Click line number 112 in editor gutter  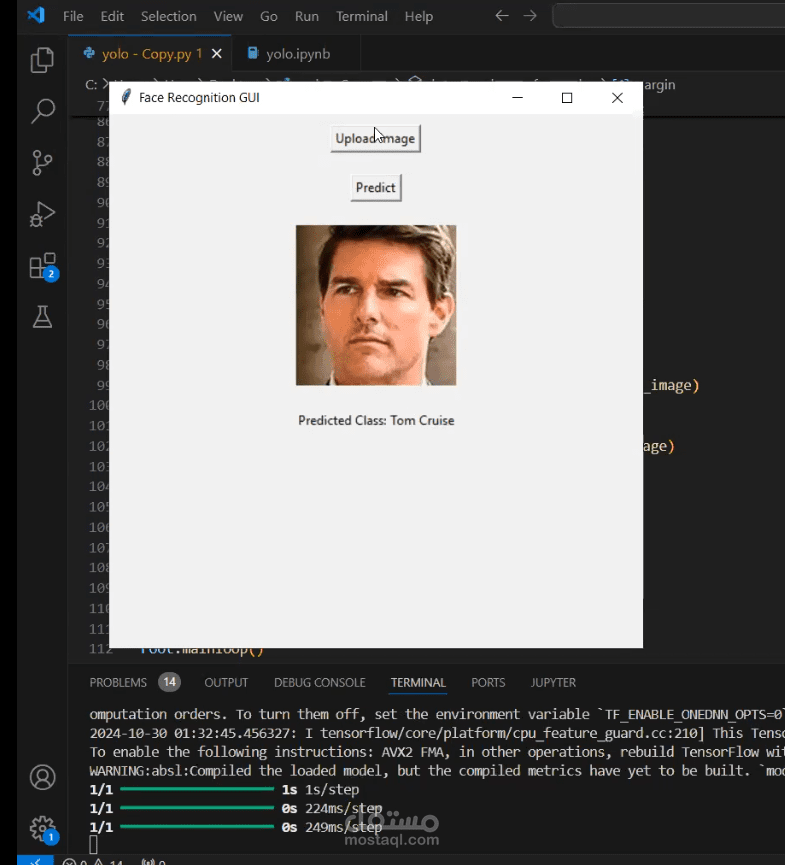click(x=100, y=649)
